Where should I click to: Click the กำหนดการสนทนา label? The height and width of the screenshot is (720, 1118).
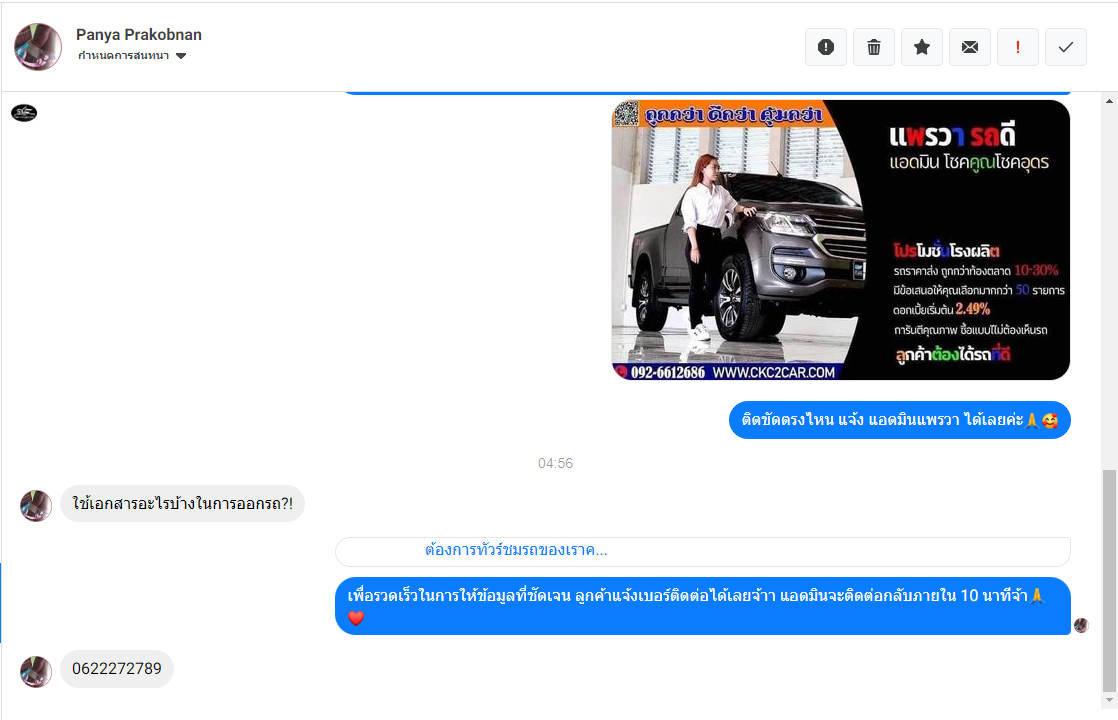[123, 56]
